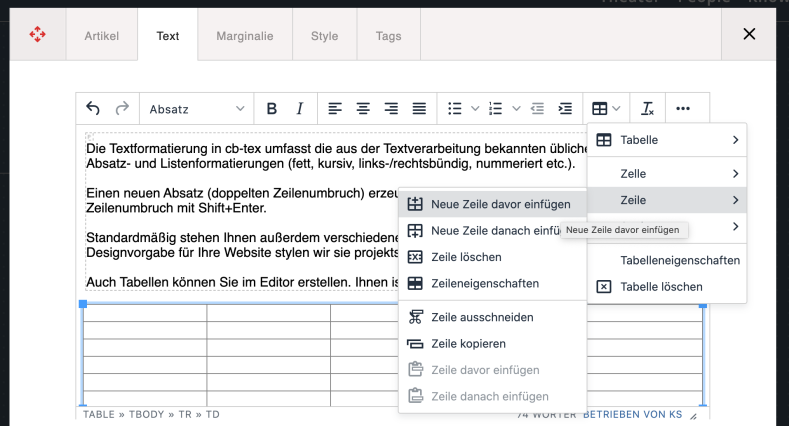Show more toolbar options (three dots)
Screen dimensions: 789x426
[x=683, y=109]
